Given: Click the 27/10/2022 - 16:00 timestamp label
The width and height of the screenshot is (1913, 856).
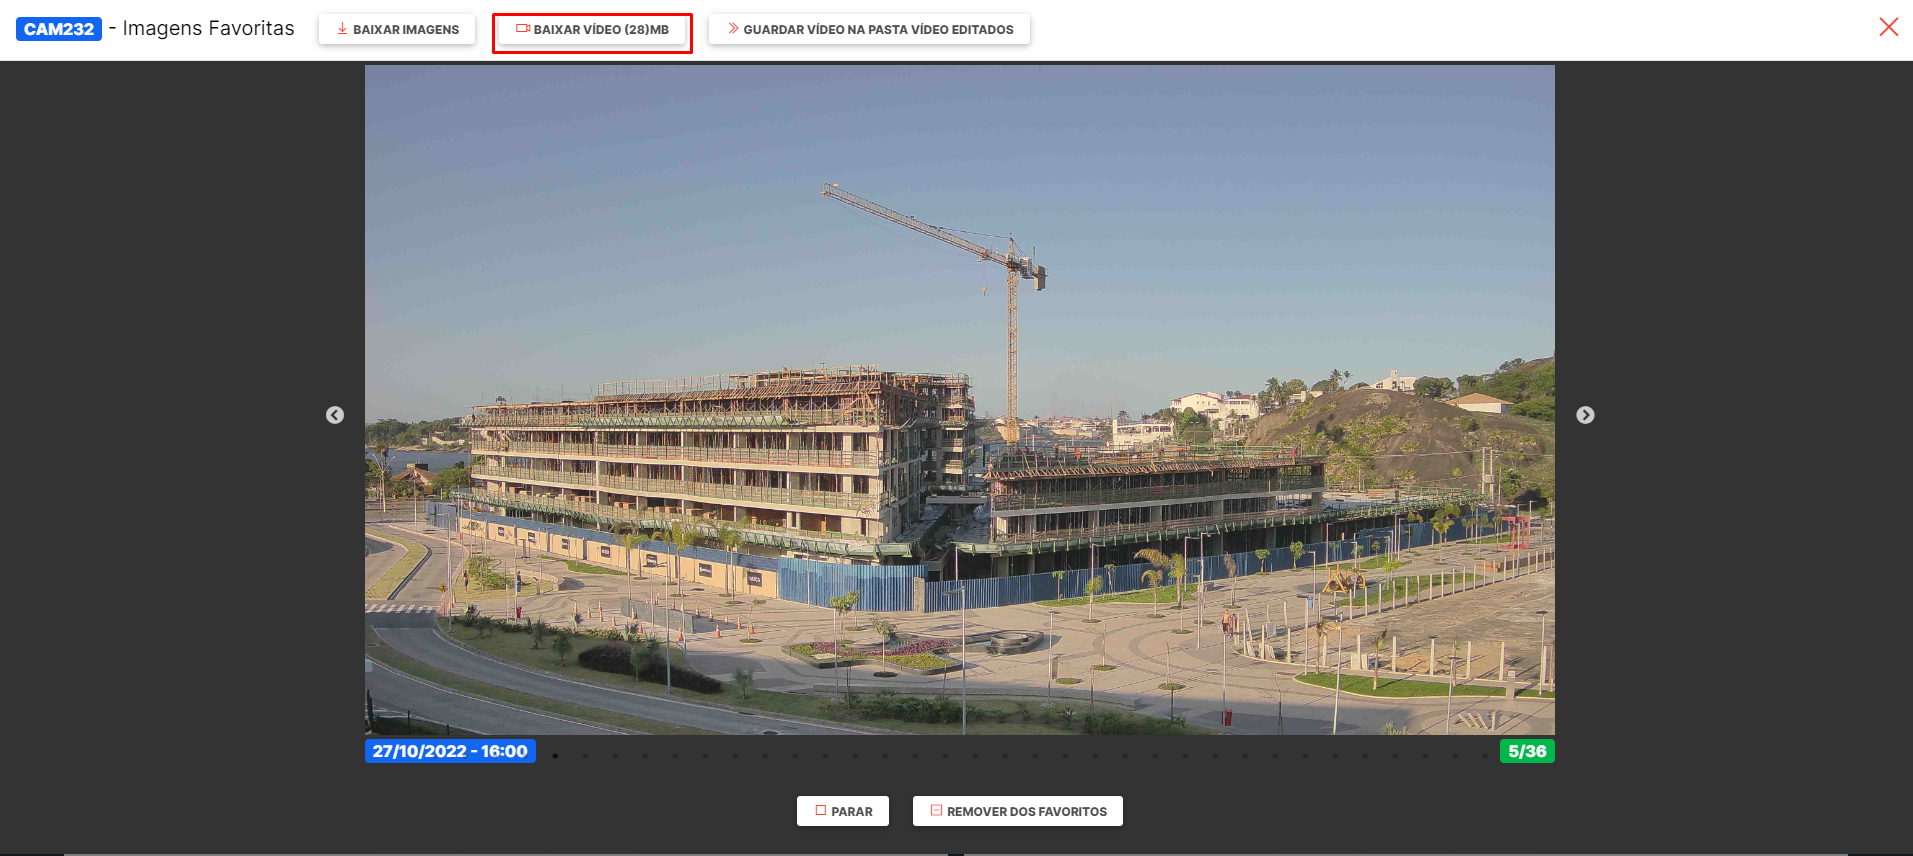Looking at the screenshot, I should pos(450,751).
